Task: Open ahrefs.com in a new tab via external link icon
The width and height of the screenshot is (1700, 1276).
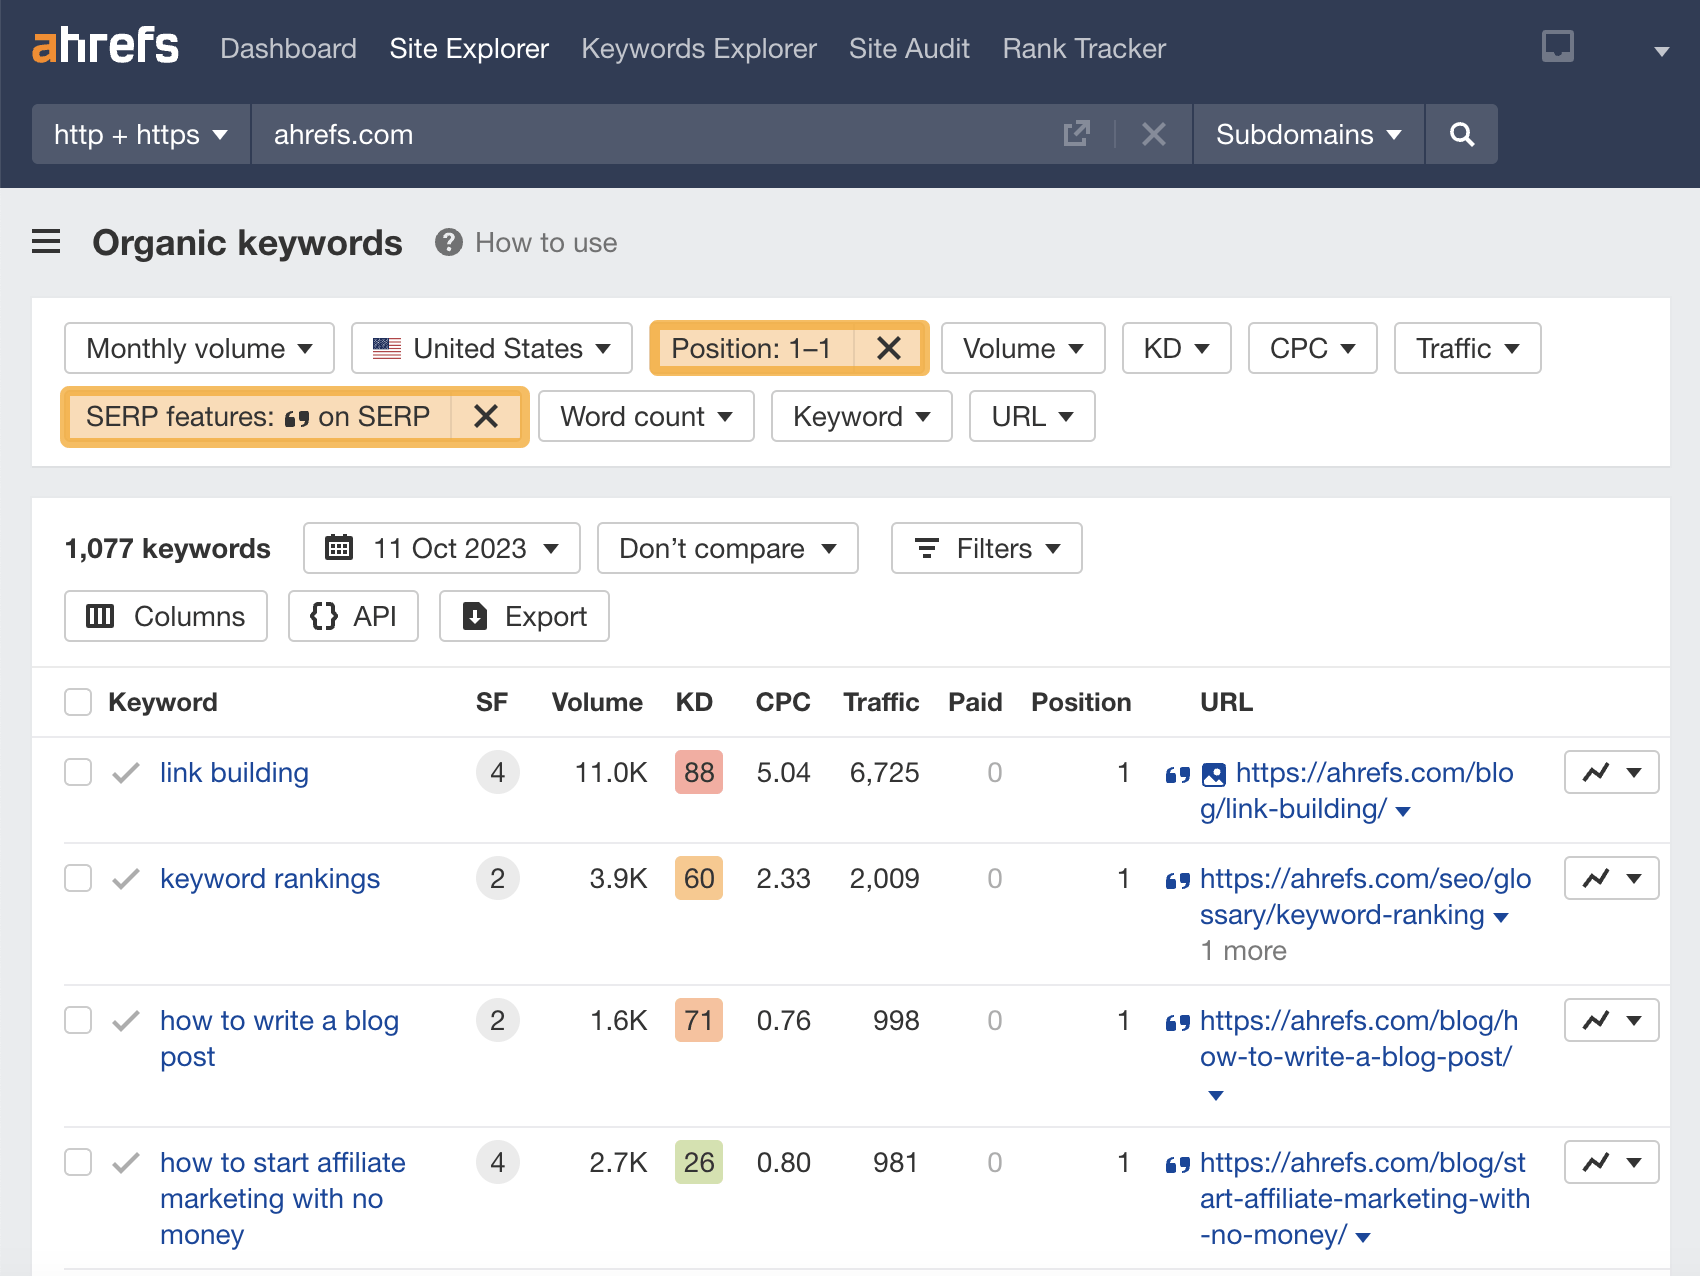Action: (x=1076, y=134)
